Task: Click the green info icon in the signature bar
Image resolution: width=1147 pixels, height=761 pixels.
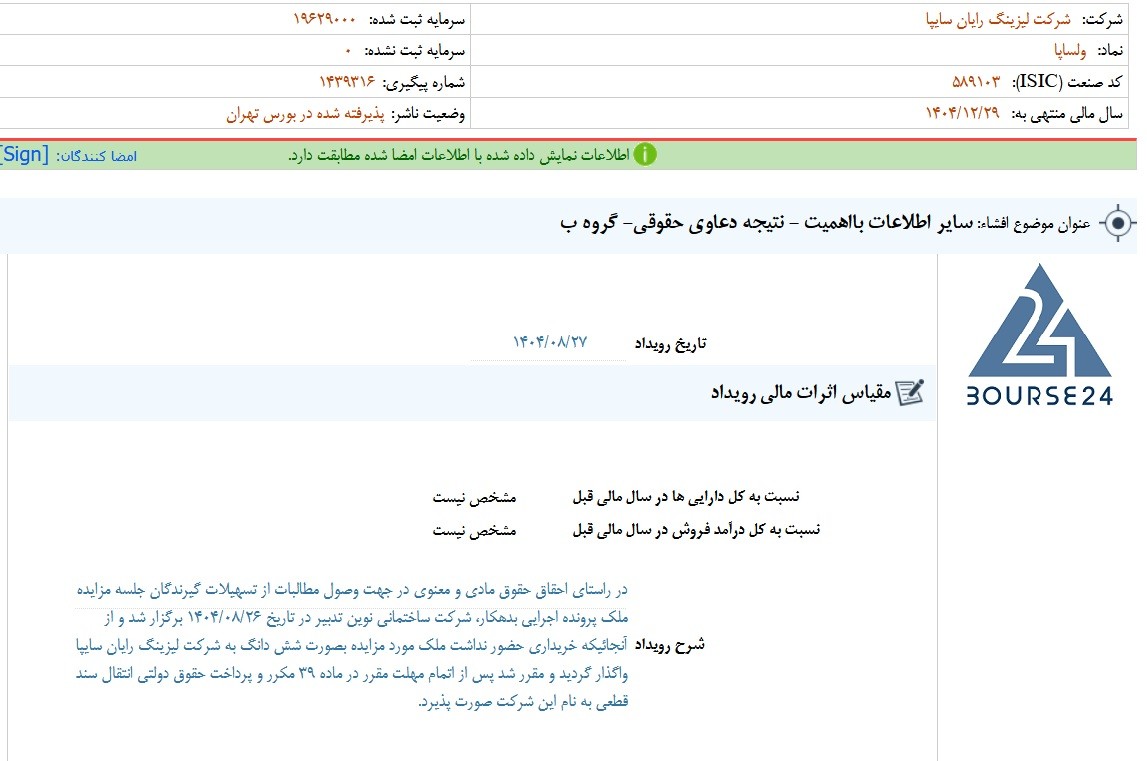Action: [644, 154]
